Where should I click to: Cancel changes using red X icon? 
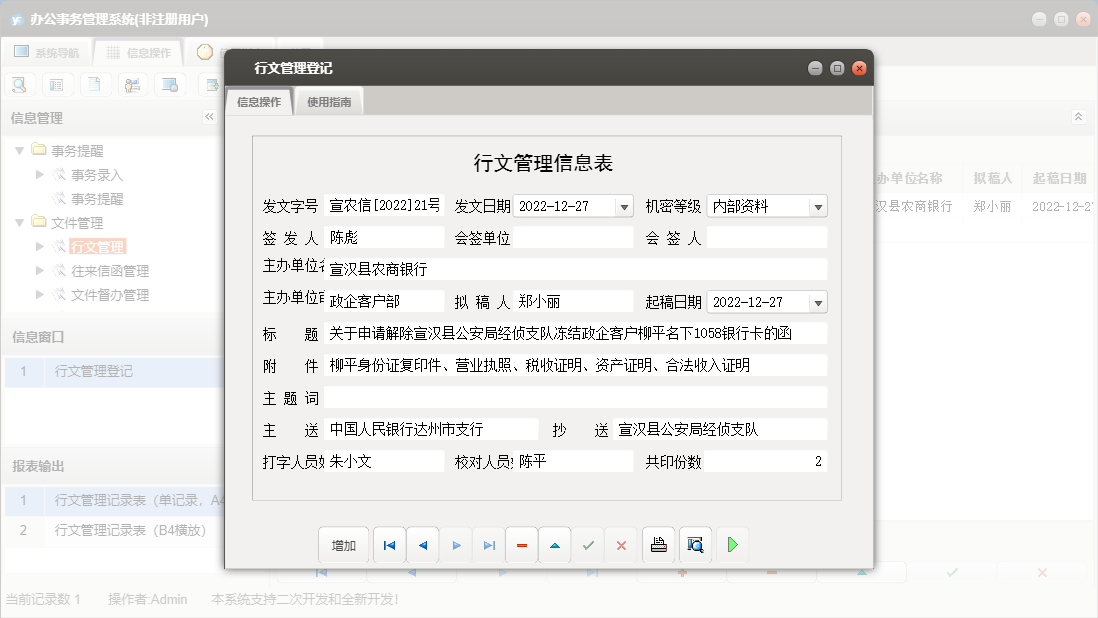(622, 545)
